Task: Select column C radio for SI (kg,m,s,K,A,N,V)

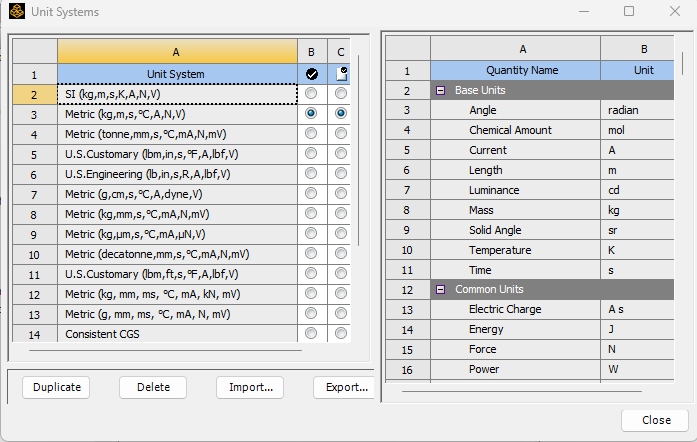Action: [x=341, y=93]
